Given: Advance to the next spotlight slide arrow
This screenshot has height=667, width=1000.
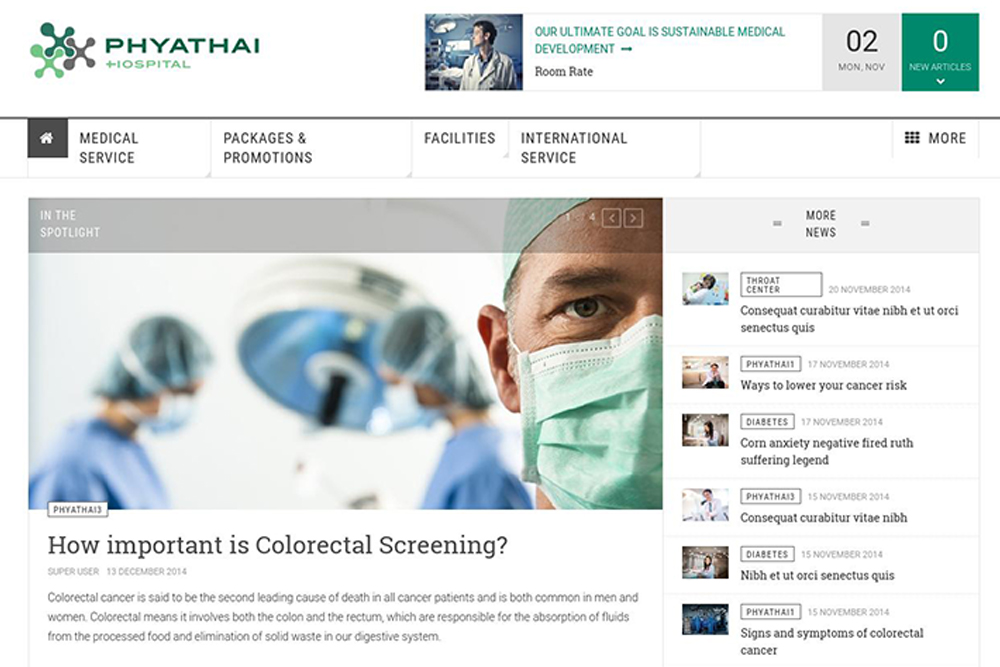Looking at the screenshot, I should 633,218.
